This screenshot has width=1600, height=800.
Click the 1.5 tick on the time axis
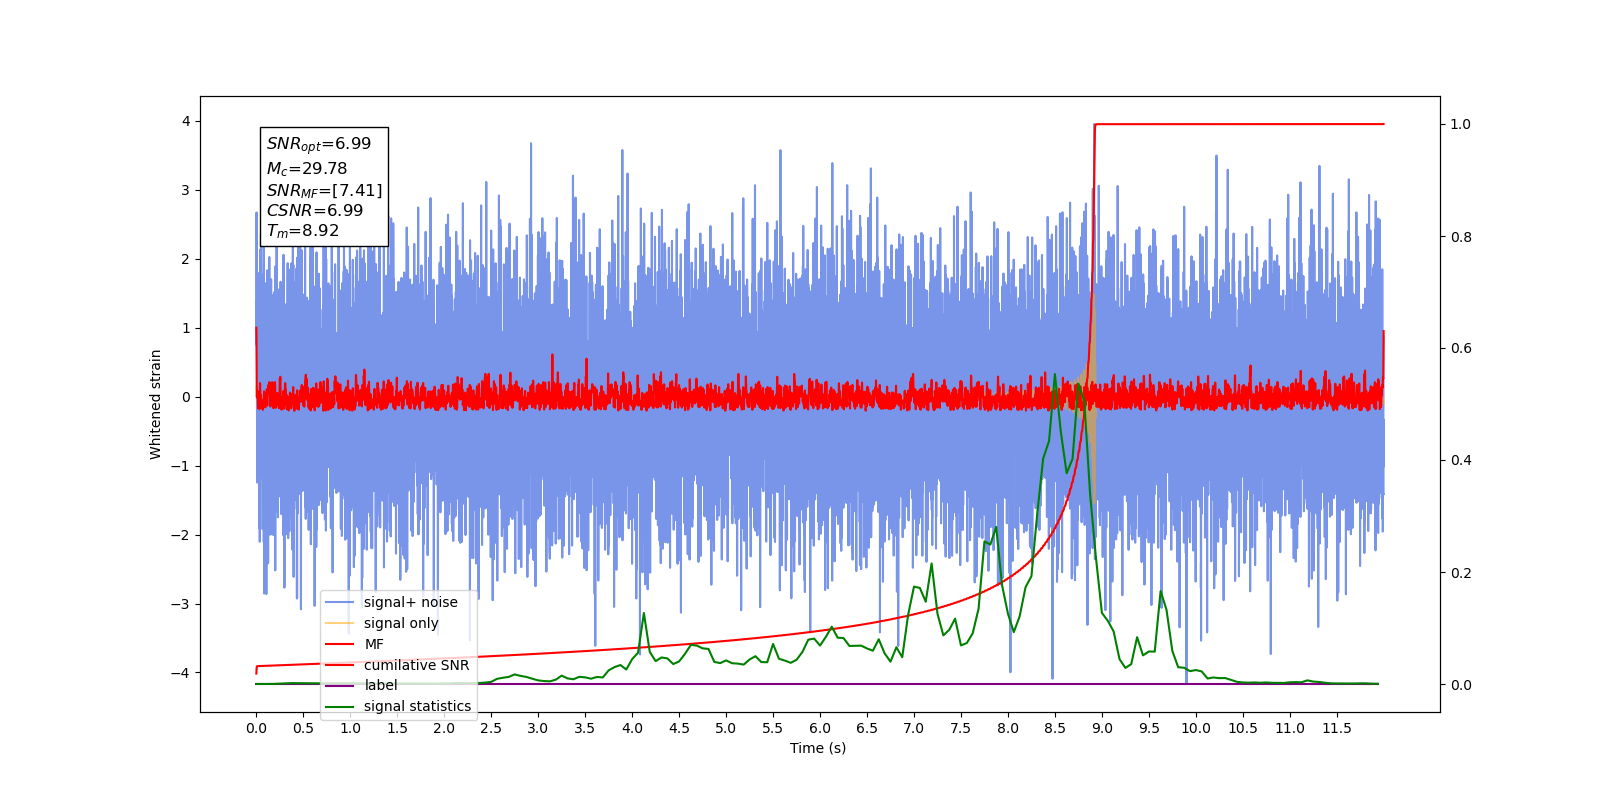point(397,728)
